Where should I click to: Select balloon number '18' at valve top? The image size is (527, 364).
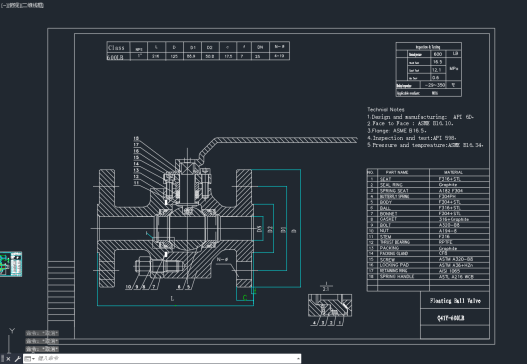(x=136, y=138)
